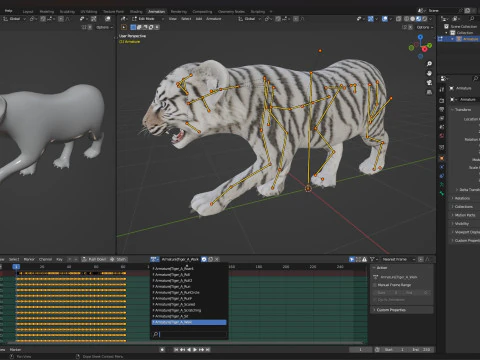The height and width of the screenshot is (360, 480).
Task: Choose the new selection mode icon
Action: point(133,27)
